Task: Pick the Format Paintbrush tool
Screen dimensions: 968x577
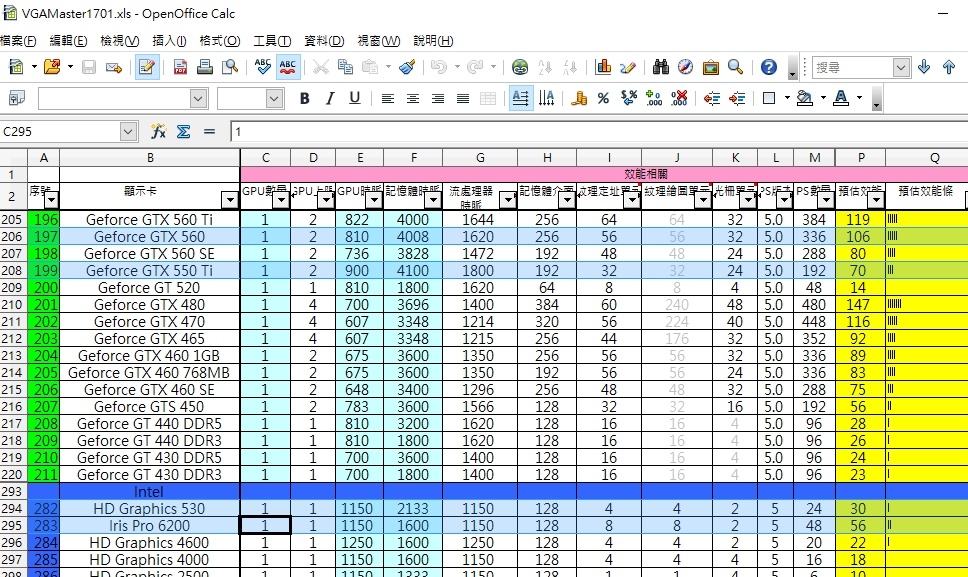Action: tap(407, 67)
